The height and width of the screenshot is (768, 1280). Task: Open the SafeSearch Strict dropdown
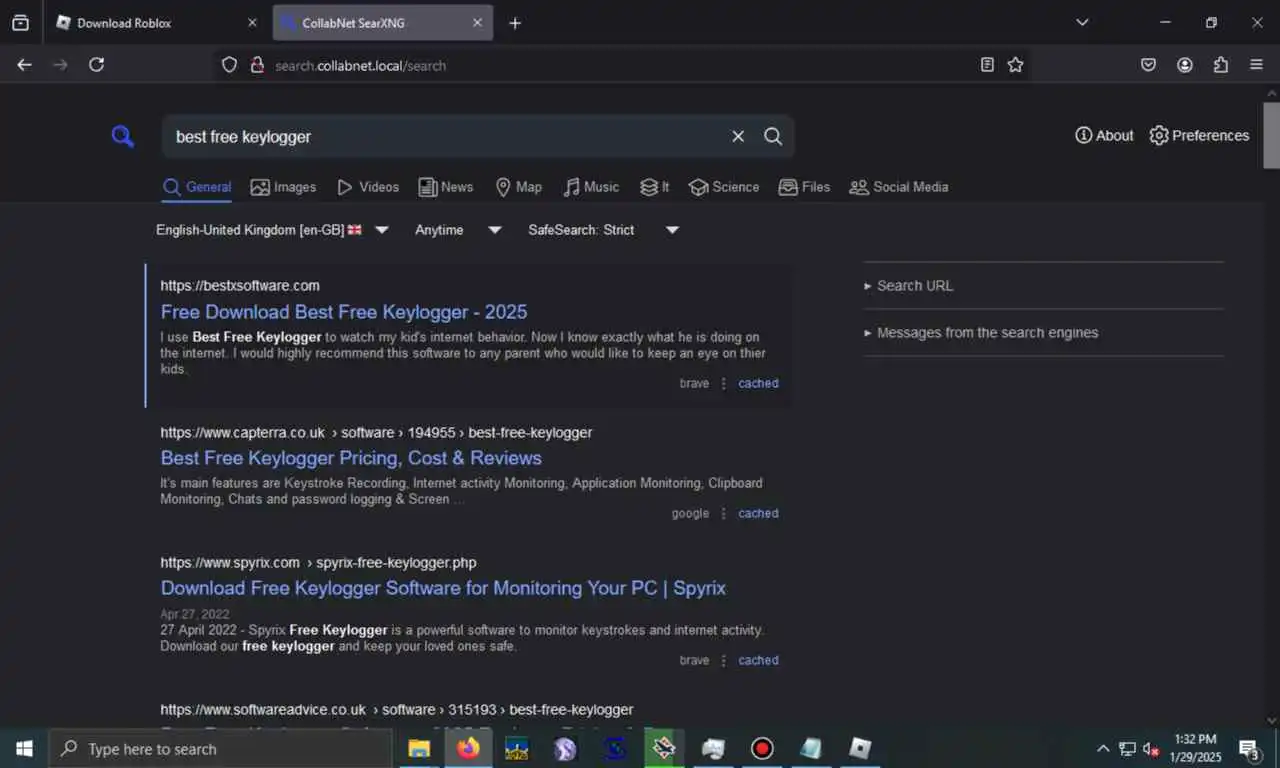[x=604, y=230]
